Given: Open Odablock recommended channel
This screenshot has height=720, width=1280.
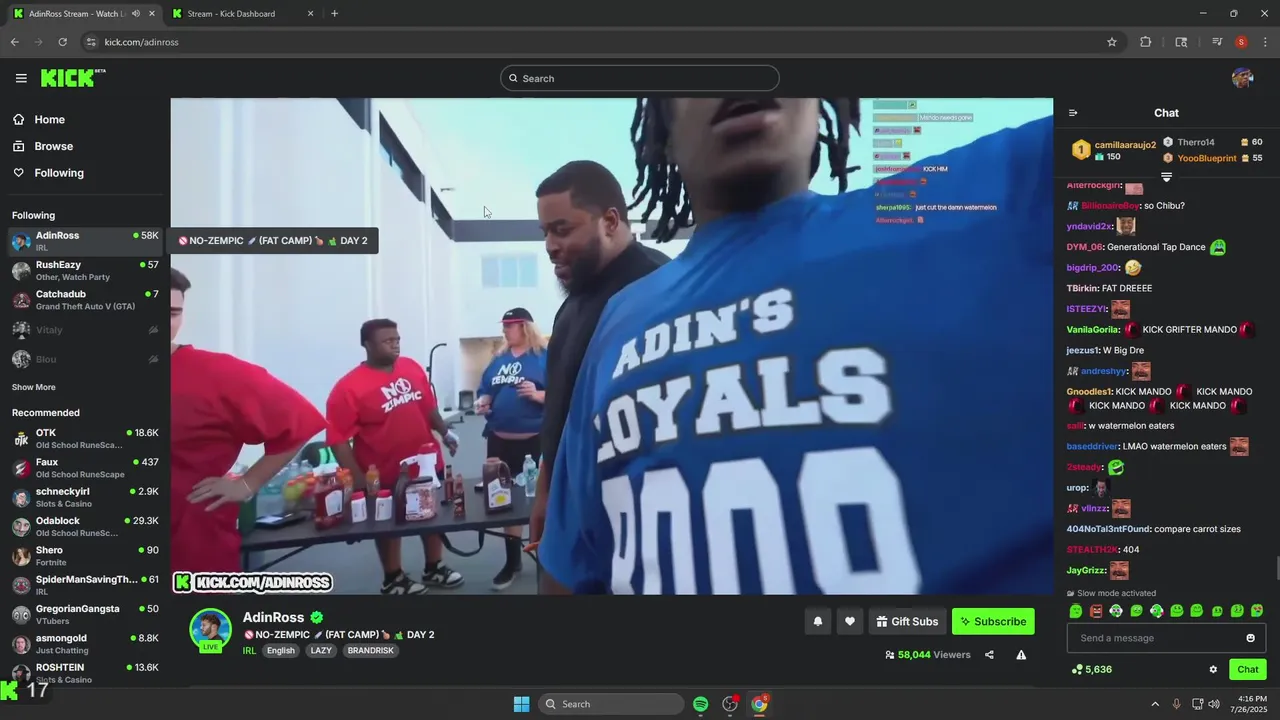Looking at the screenshot, I should (x=85, y=526).
